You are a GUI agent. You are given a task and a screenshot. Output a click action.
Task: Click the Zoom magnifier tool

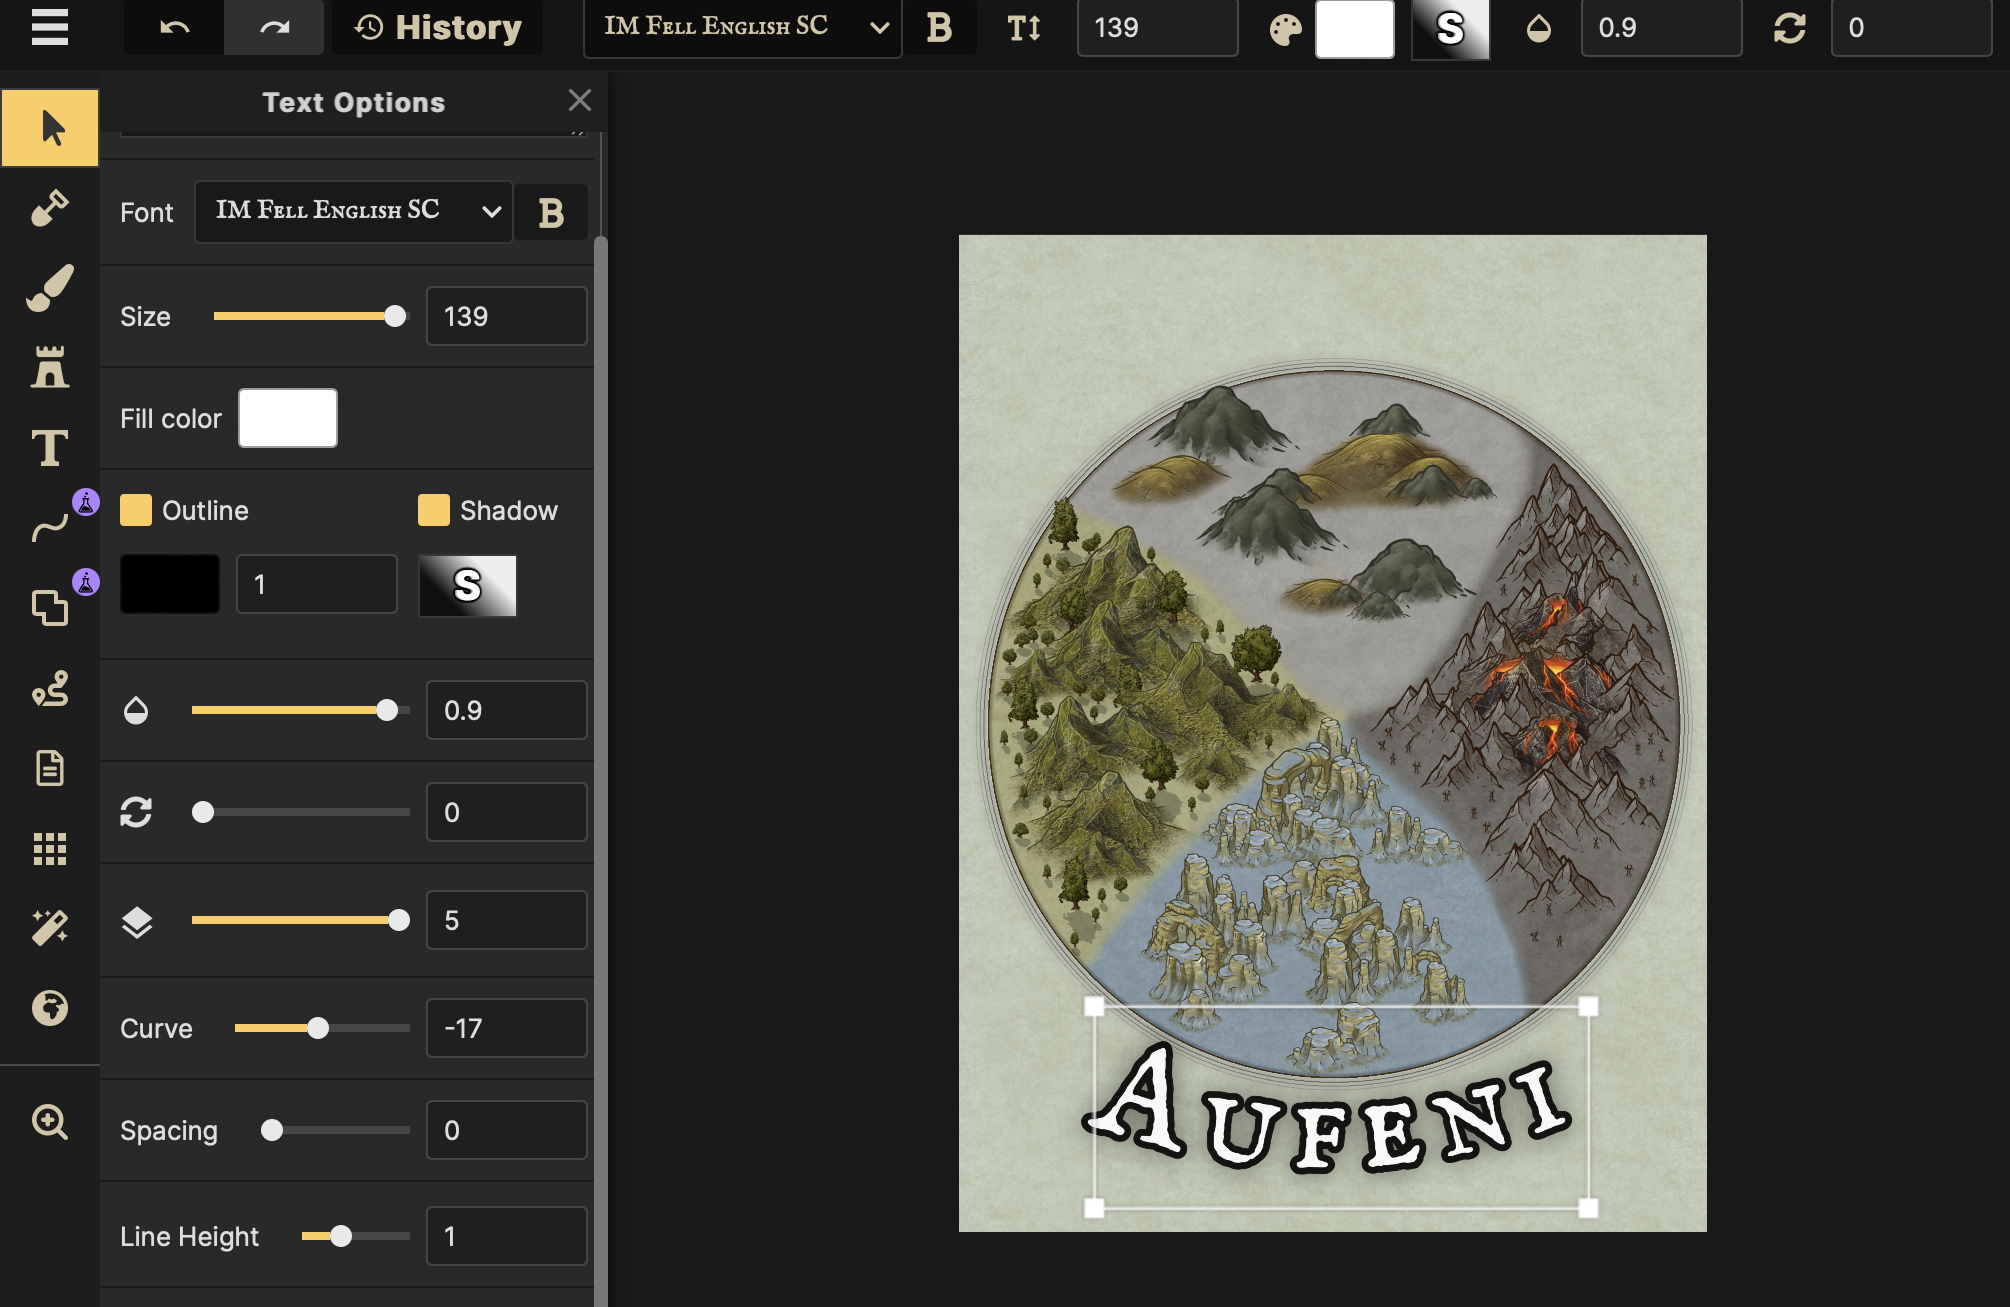tap(49, 1122)
